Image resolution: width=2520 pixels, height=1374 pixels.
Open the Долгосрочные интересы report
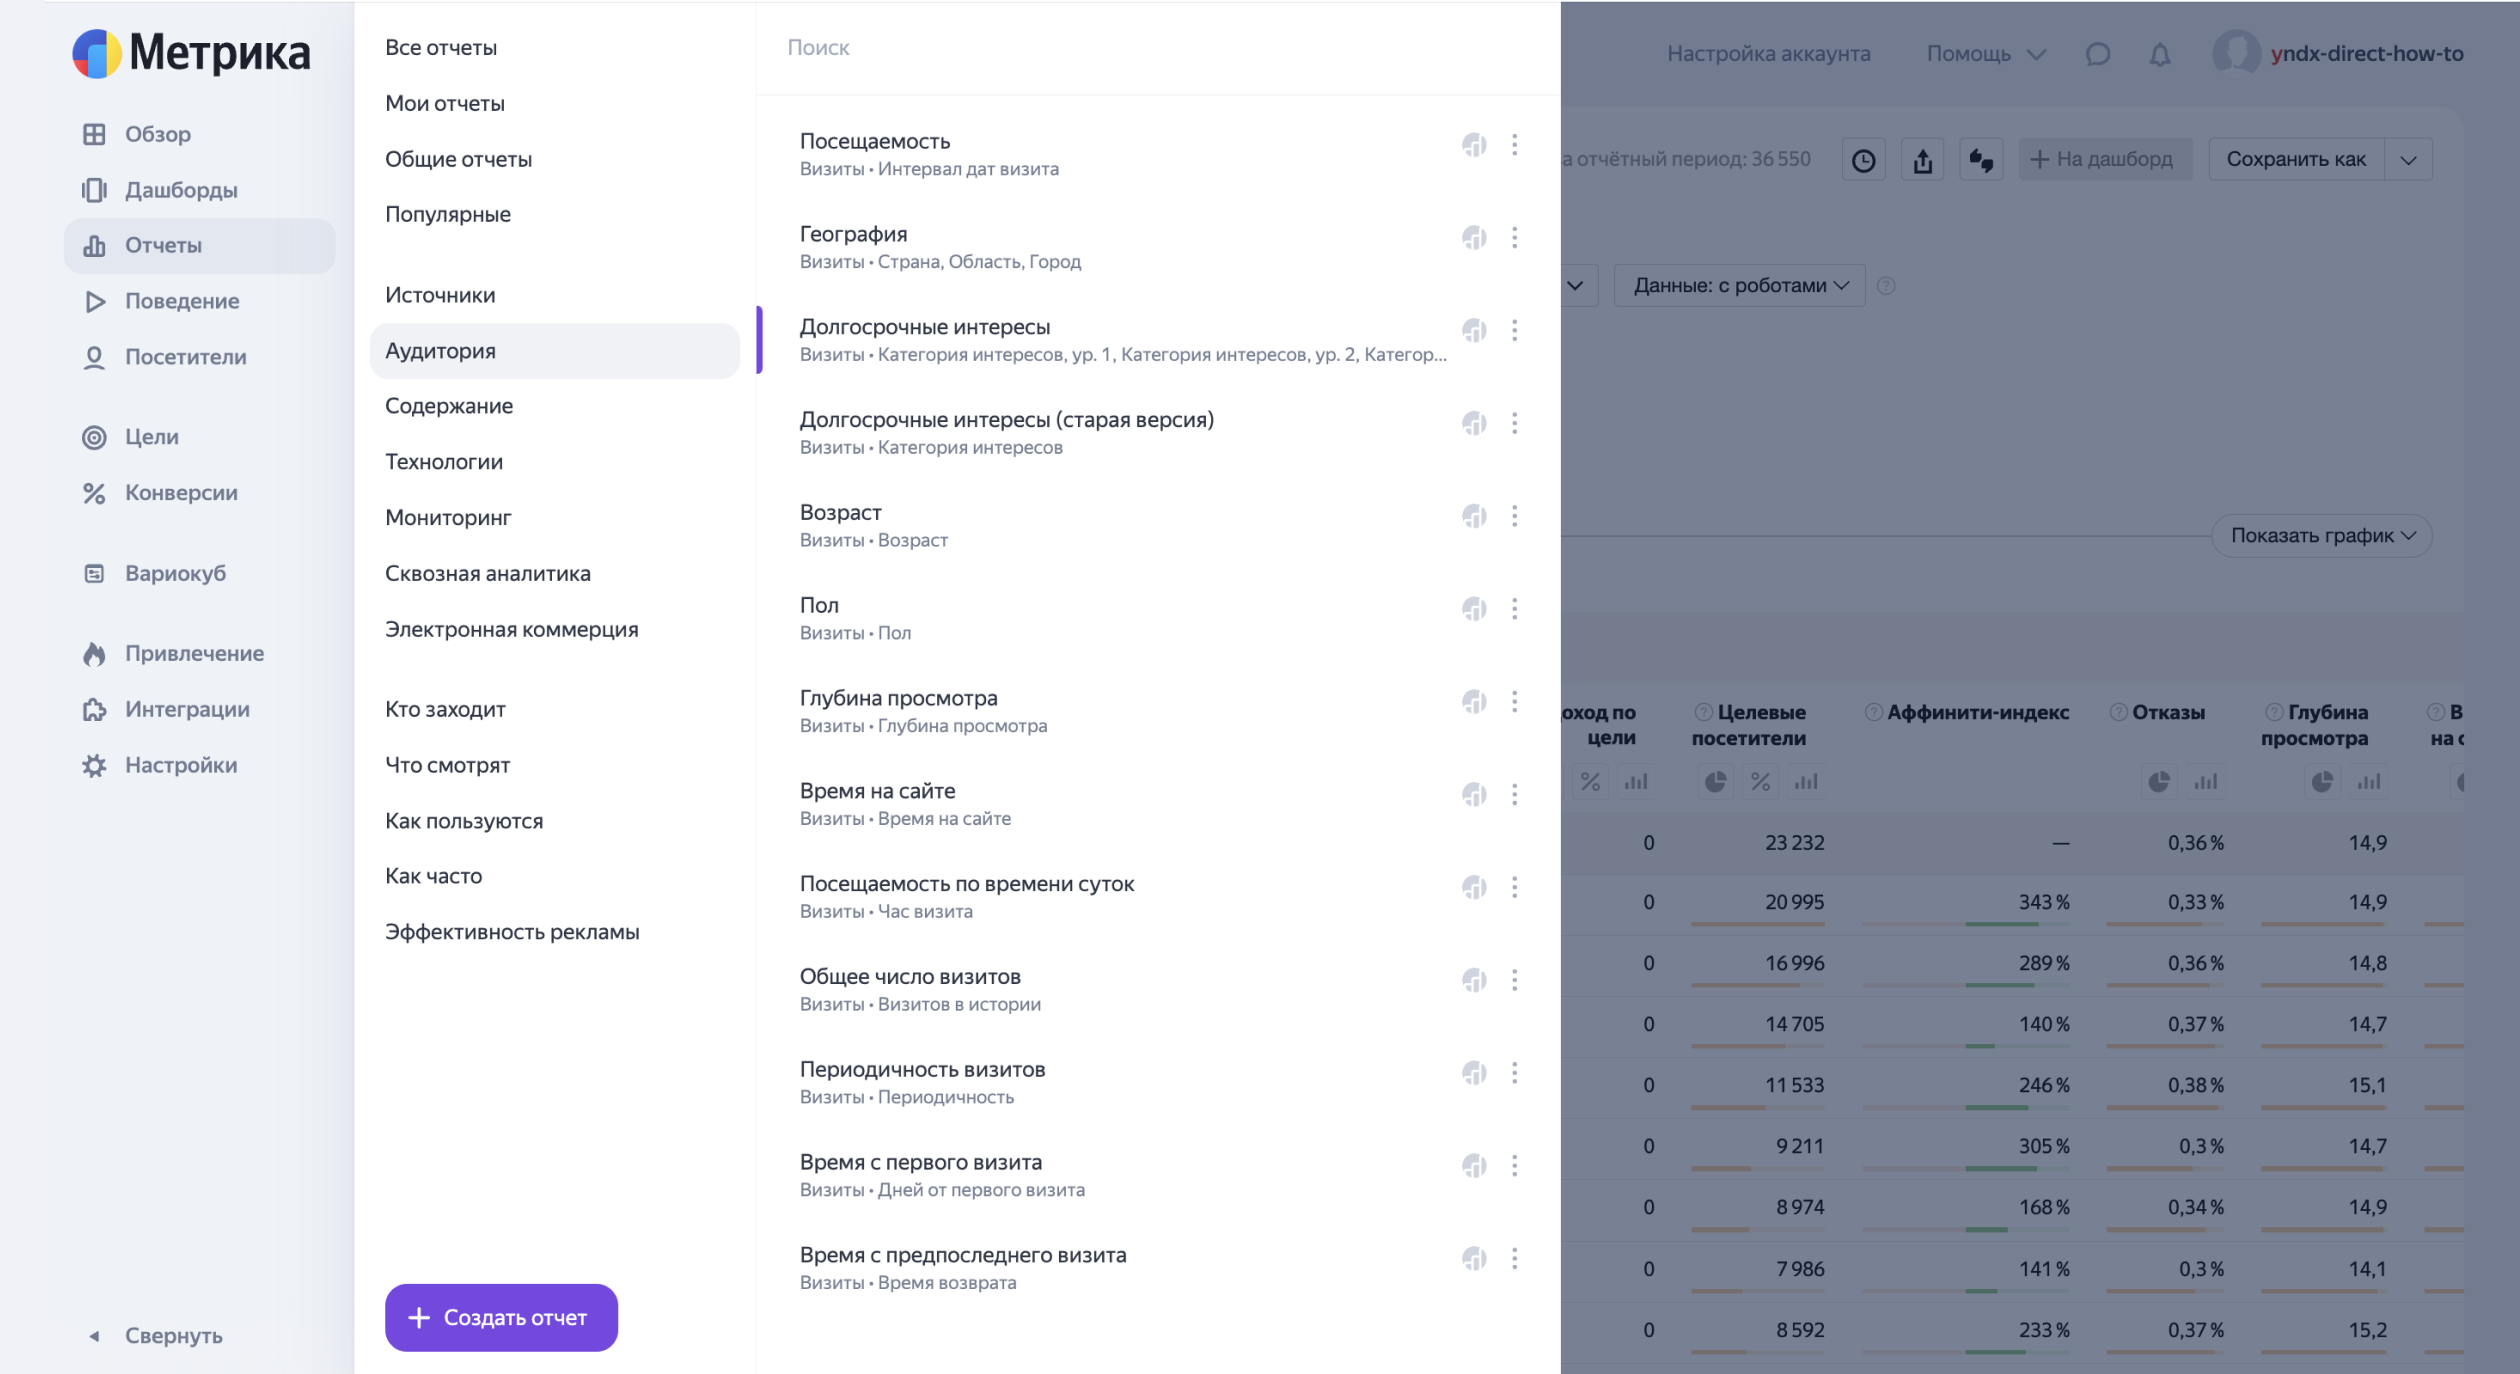click(924, 327)
